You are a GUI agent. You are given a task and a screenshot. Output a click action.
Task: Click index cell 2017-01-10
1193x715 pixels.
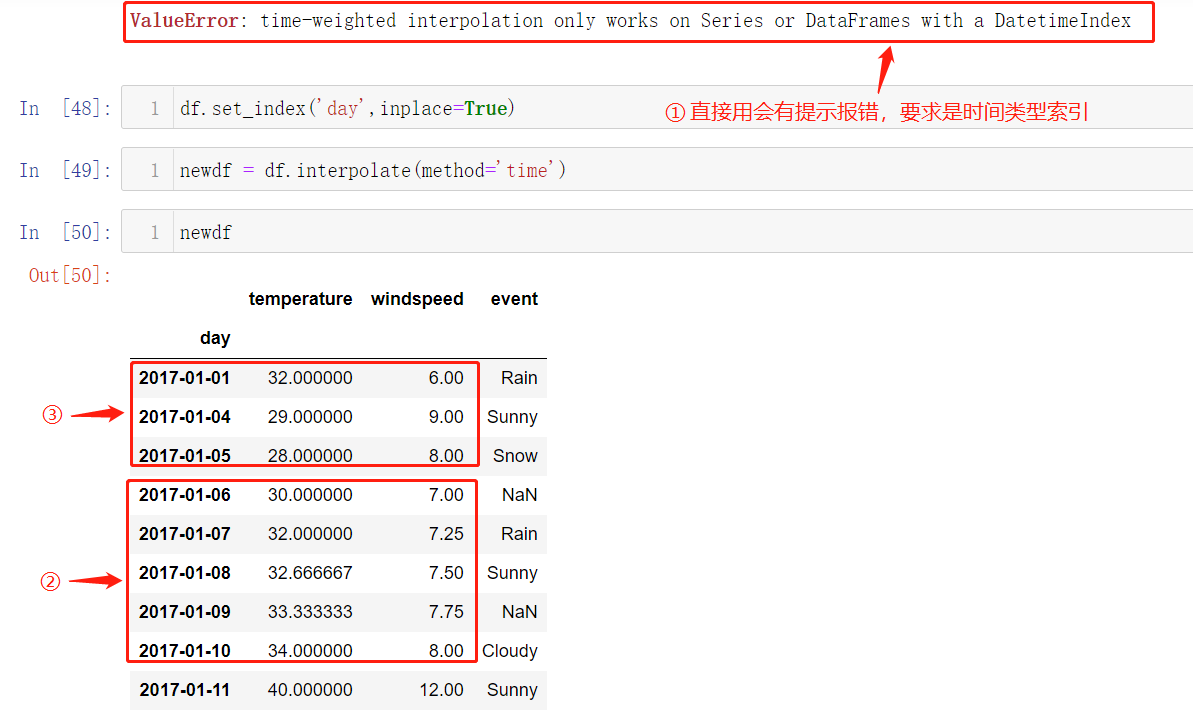tap(185, 651)
